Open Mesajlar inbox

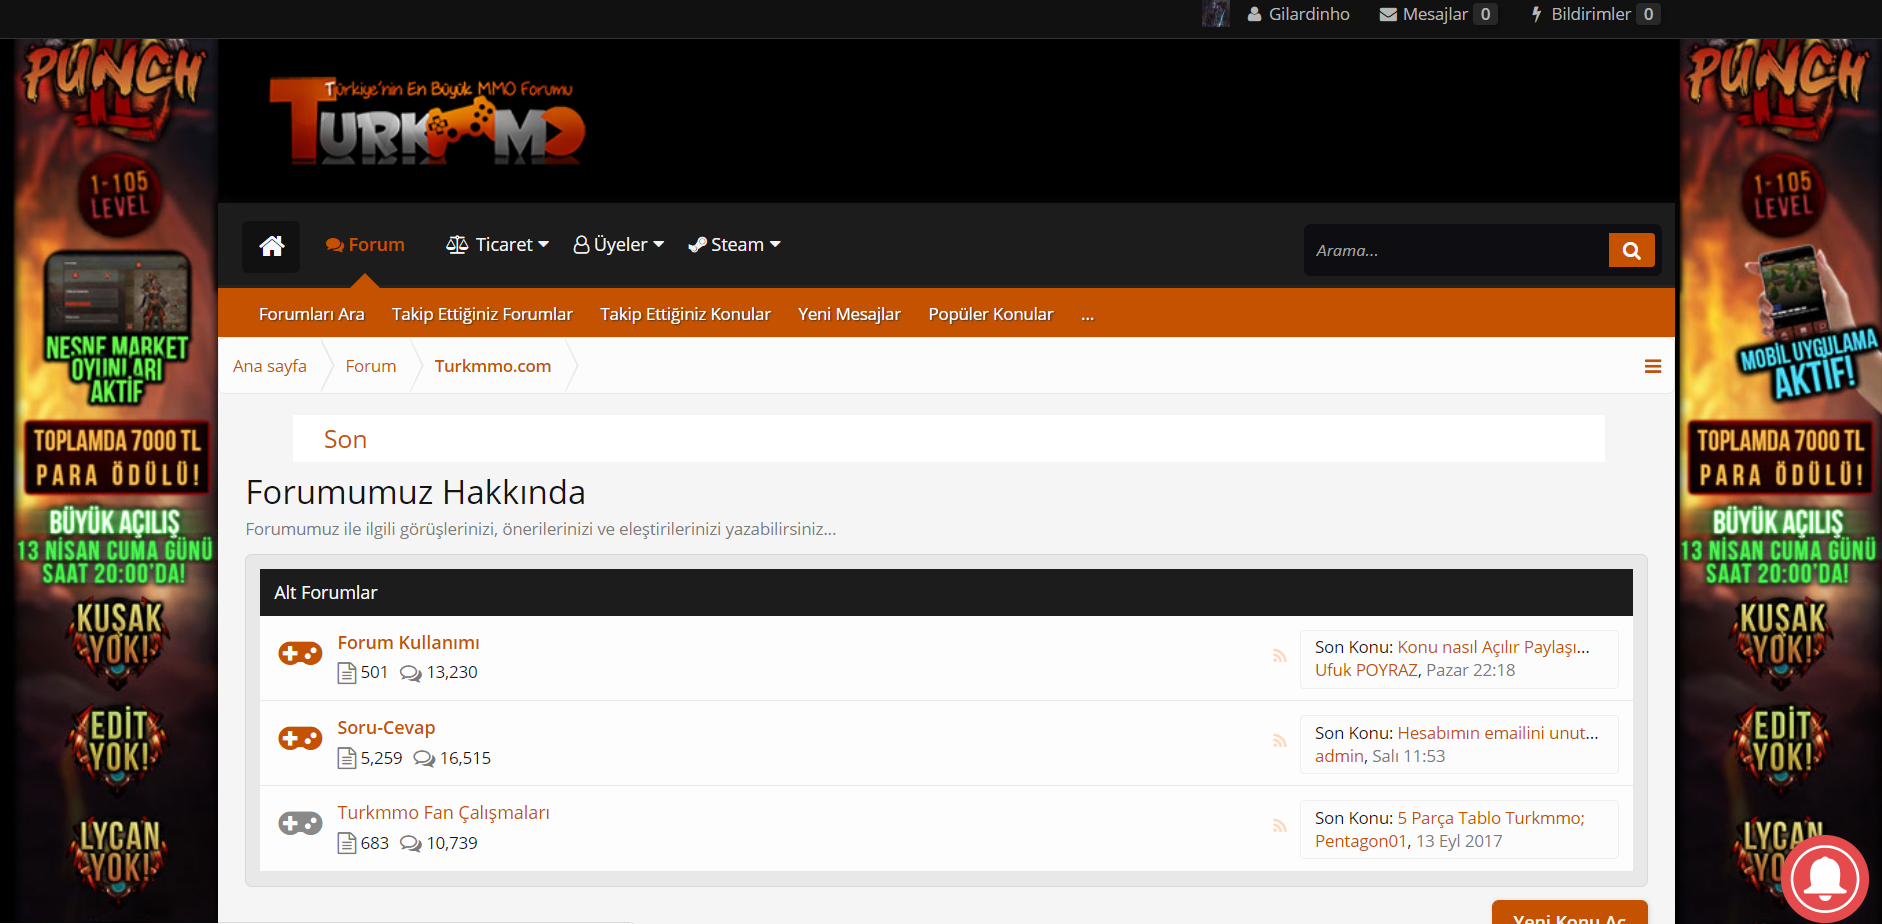(x=1437, y=14)
